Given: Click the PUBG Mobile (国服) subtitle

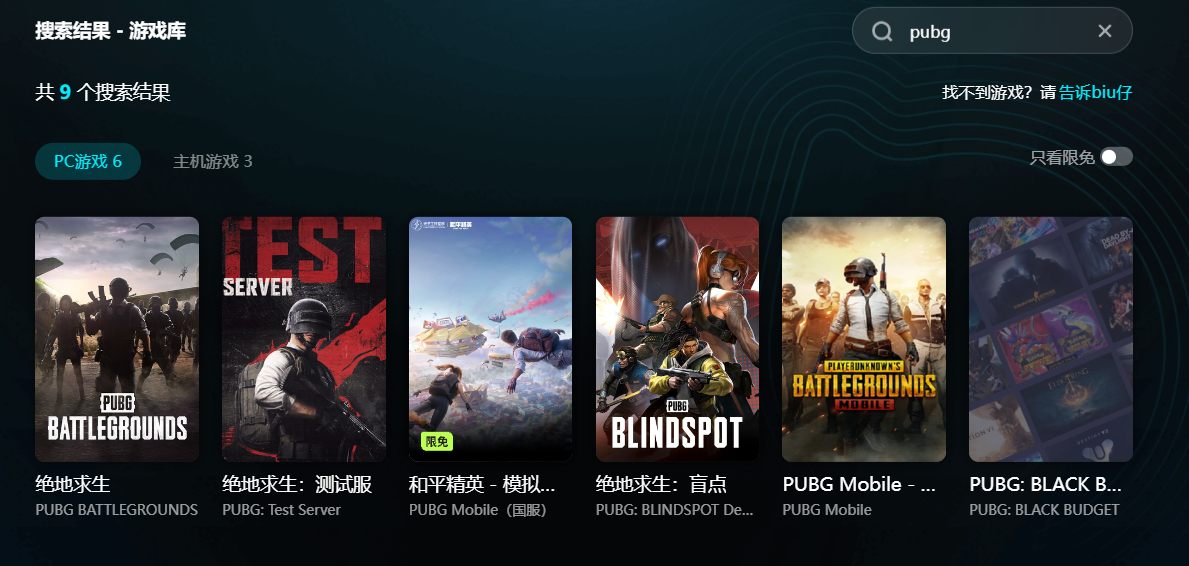Looking at the screenshot, I should point(478,510).
